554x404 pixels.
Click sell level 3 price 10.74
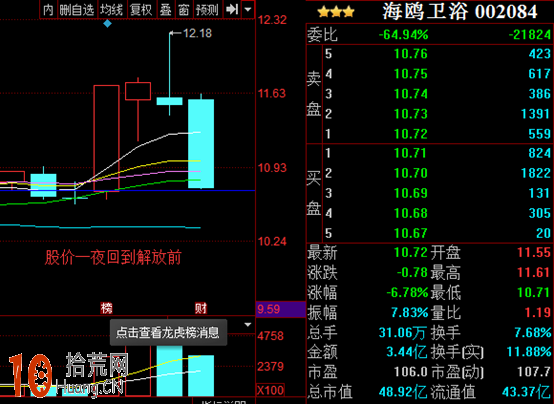(411, 94)
